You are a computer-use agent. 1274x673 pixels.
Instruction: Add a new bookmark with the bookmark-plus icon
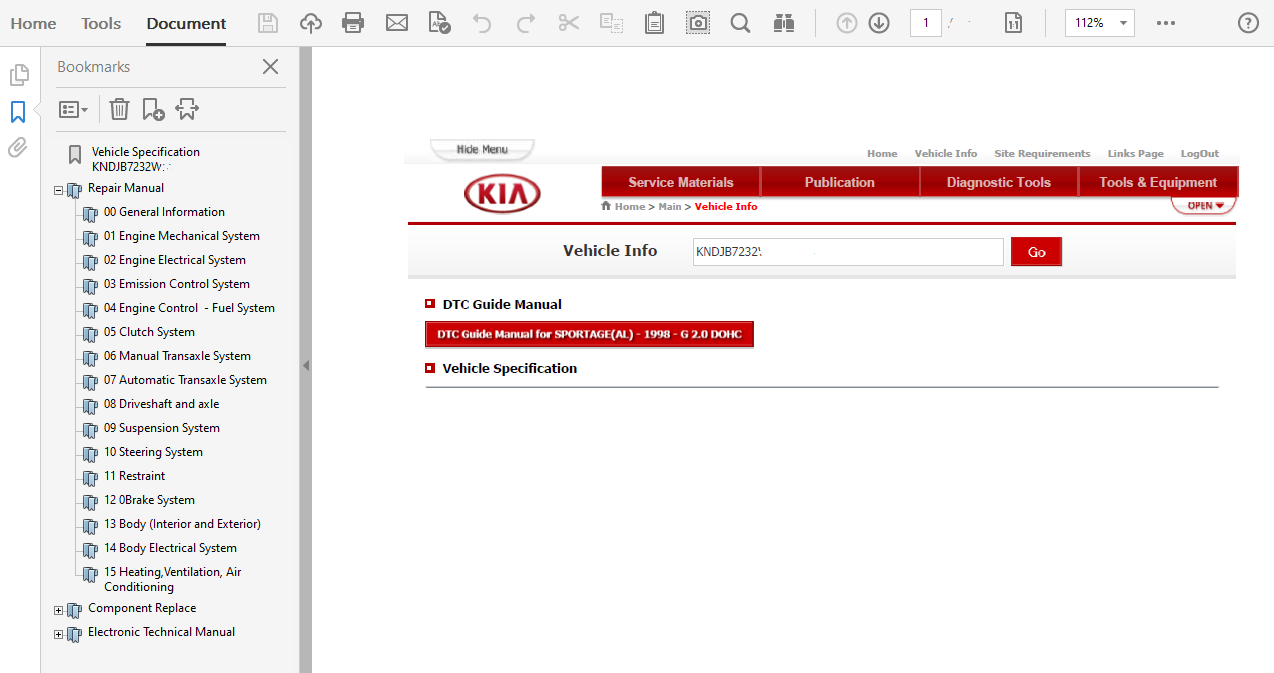[152, 109]
